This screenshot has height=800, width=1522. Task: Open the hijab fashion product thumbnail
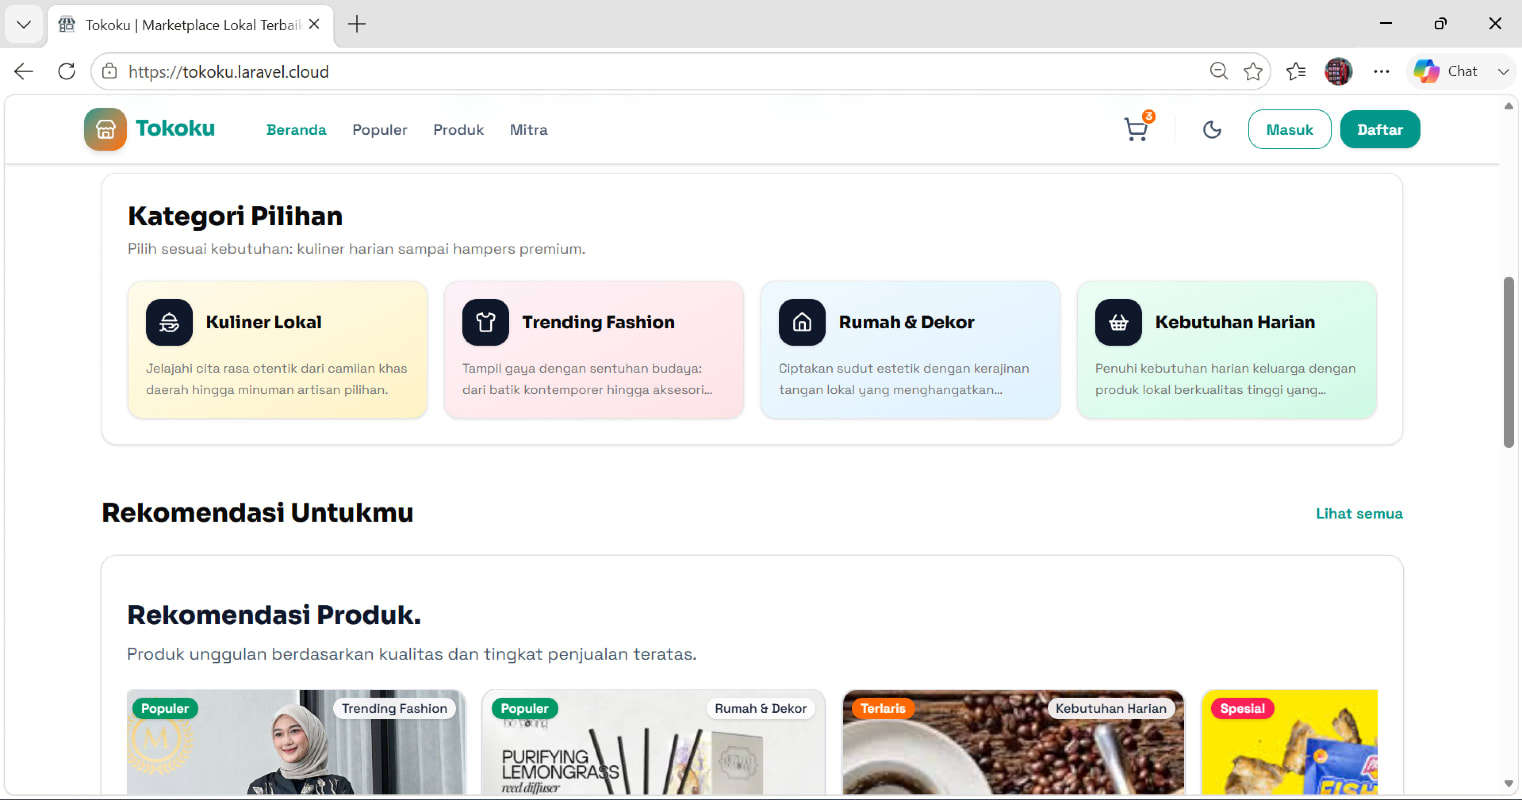(296, 742)
